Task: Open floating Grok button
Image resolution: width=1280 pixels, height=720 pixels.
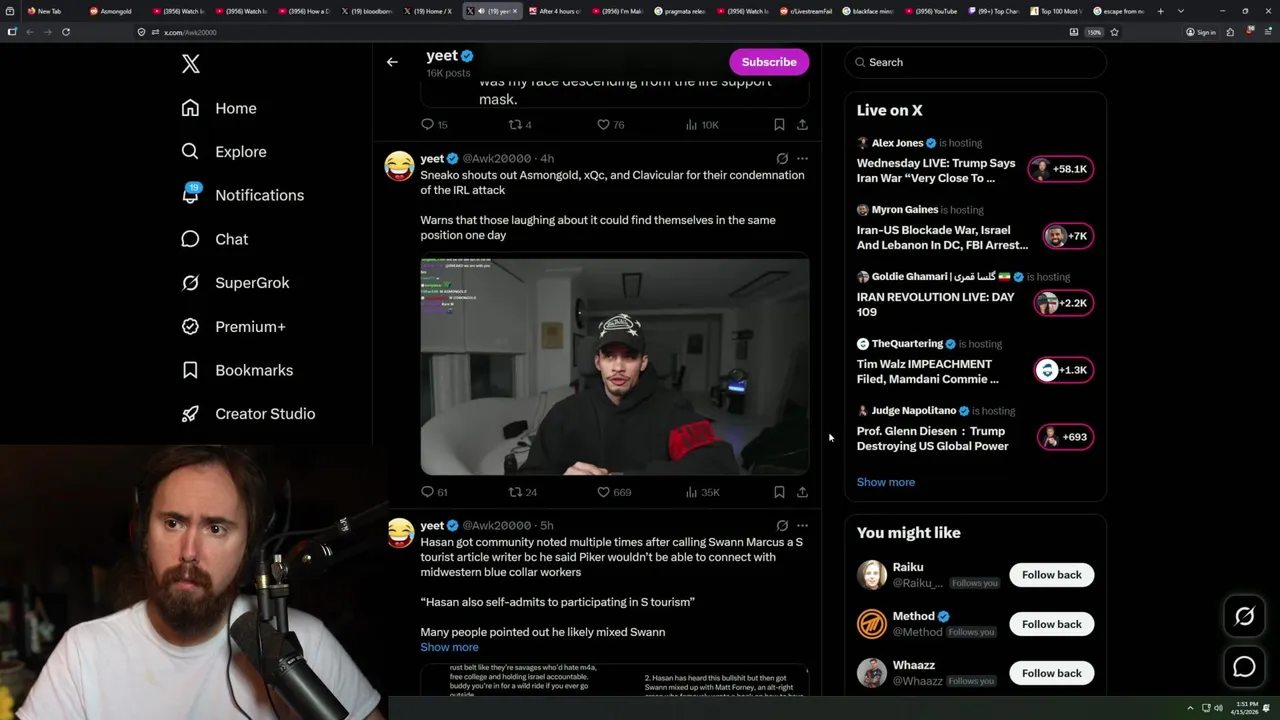Action: (x=1244, y=617)
